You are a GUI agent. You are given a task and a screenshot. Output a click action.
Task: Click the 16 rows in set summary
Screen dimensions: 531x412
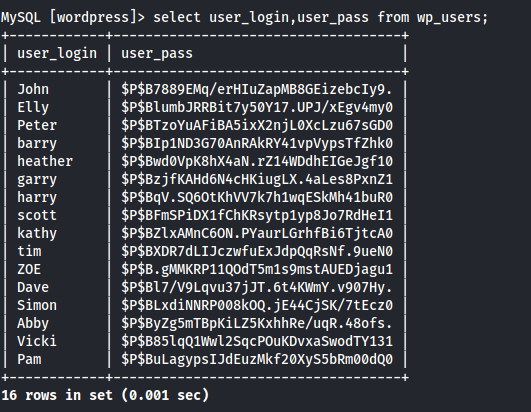pos(105,395)
